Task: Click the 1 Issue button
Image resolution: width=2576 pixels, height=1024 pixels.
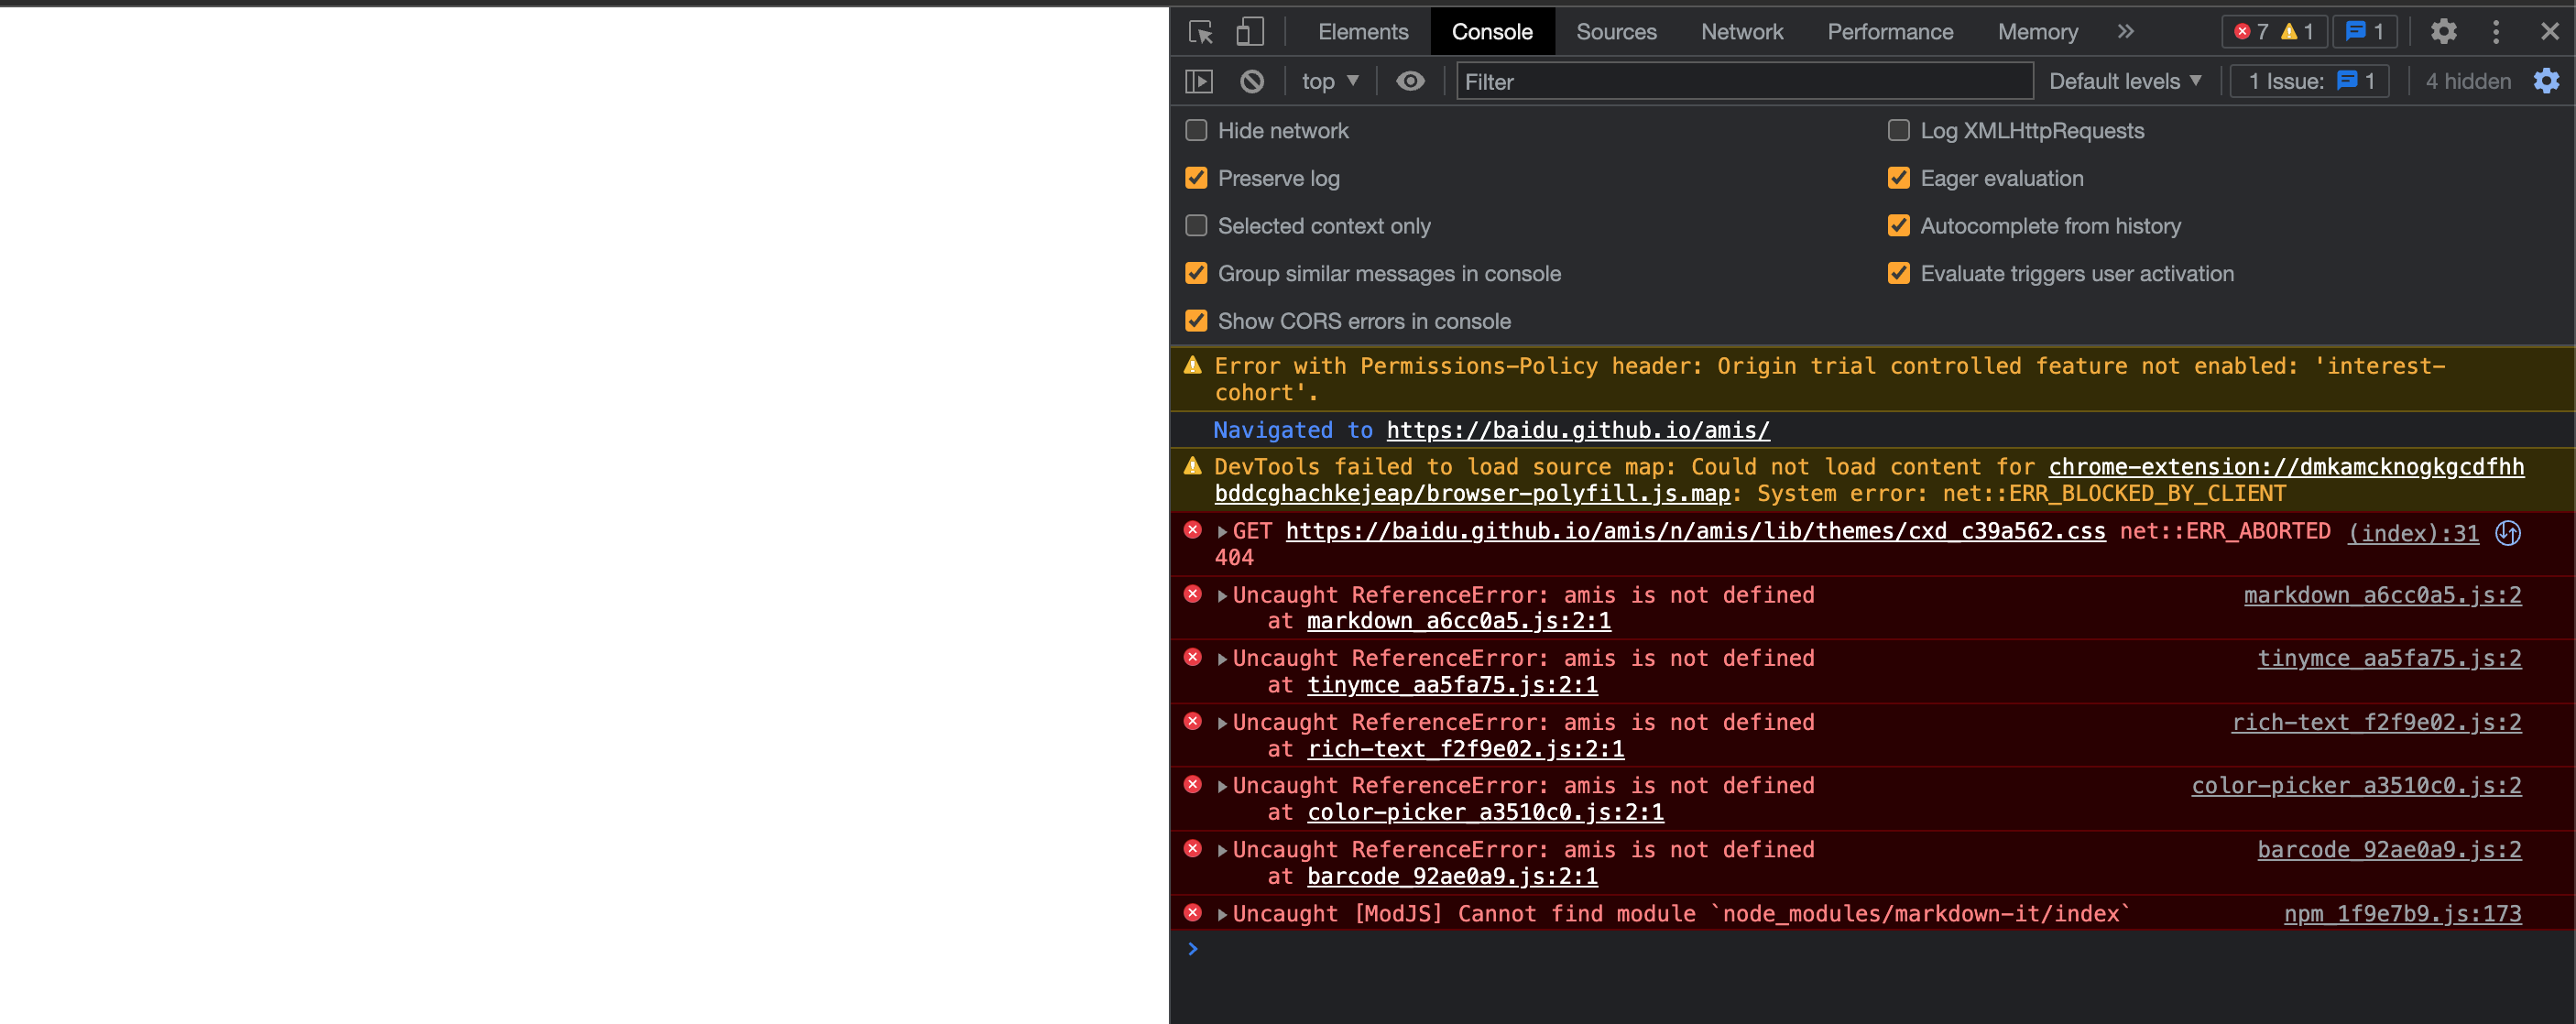Action: point(2310,81)
